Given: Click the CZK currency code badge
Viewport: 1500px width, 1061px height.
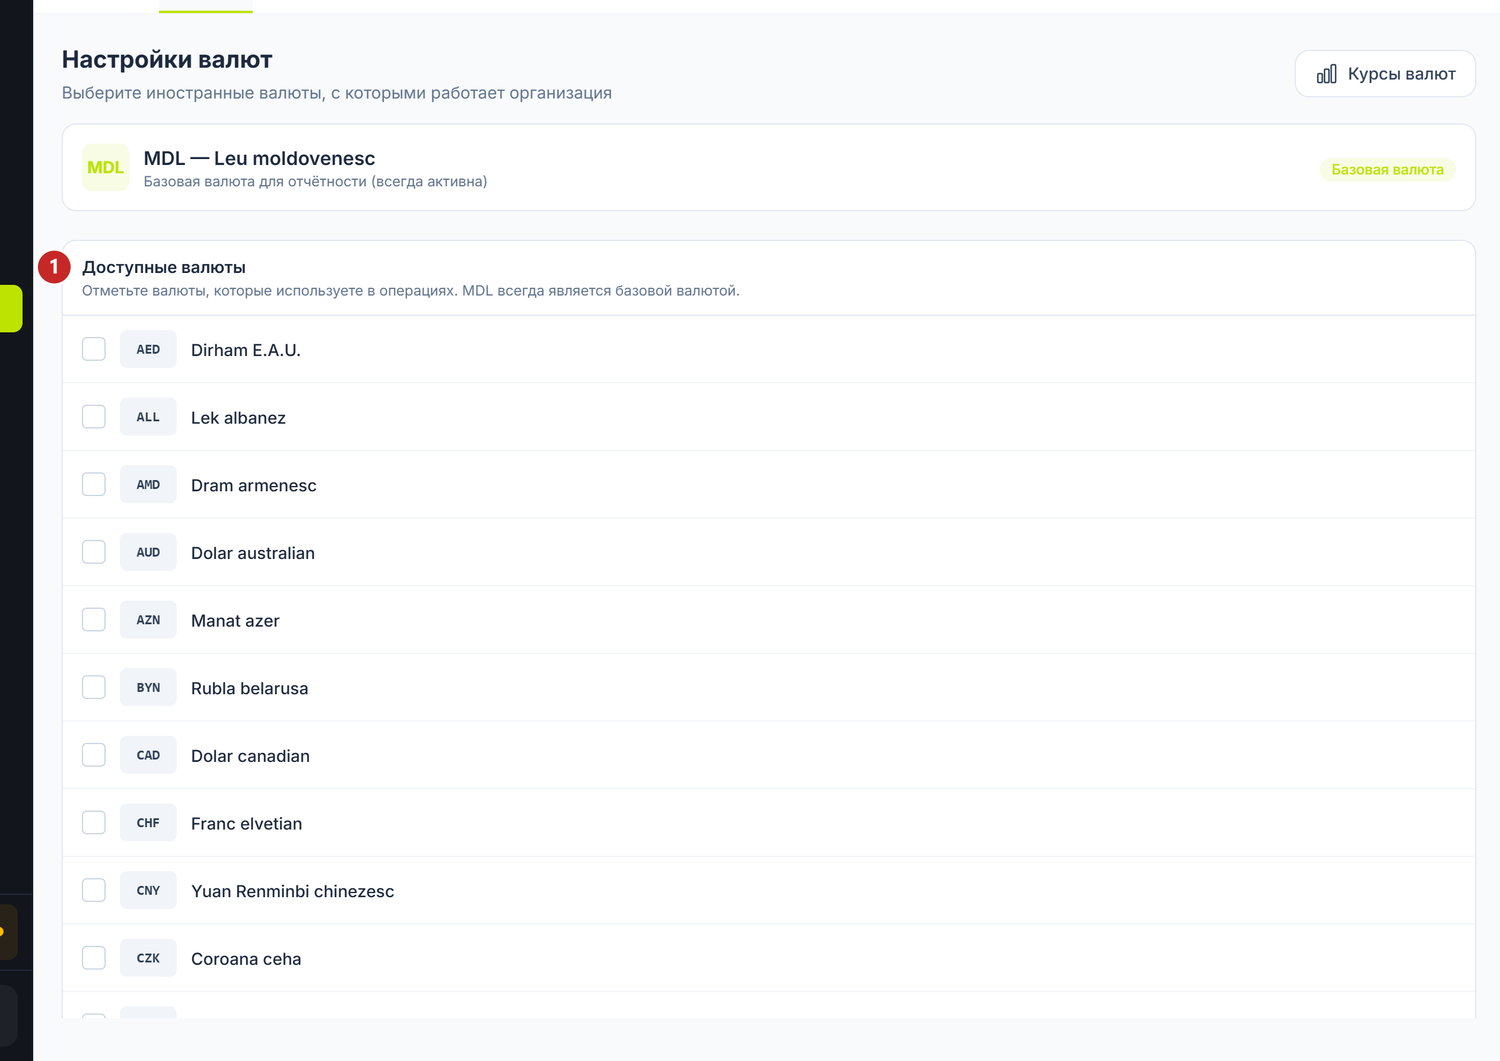Looking at the screenshot, I should click(x=148, y=958).
